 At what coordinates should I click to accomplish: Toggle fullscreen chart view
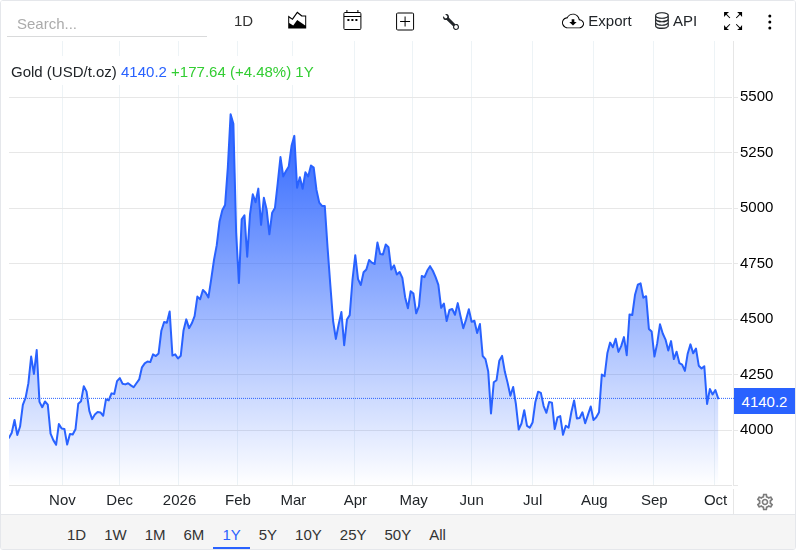tap(733, 21)
